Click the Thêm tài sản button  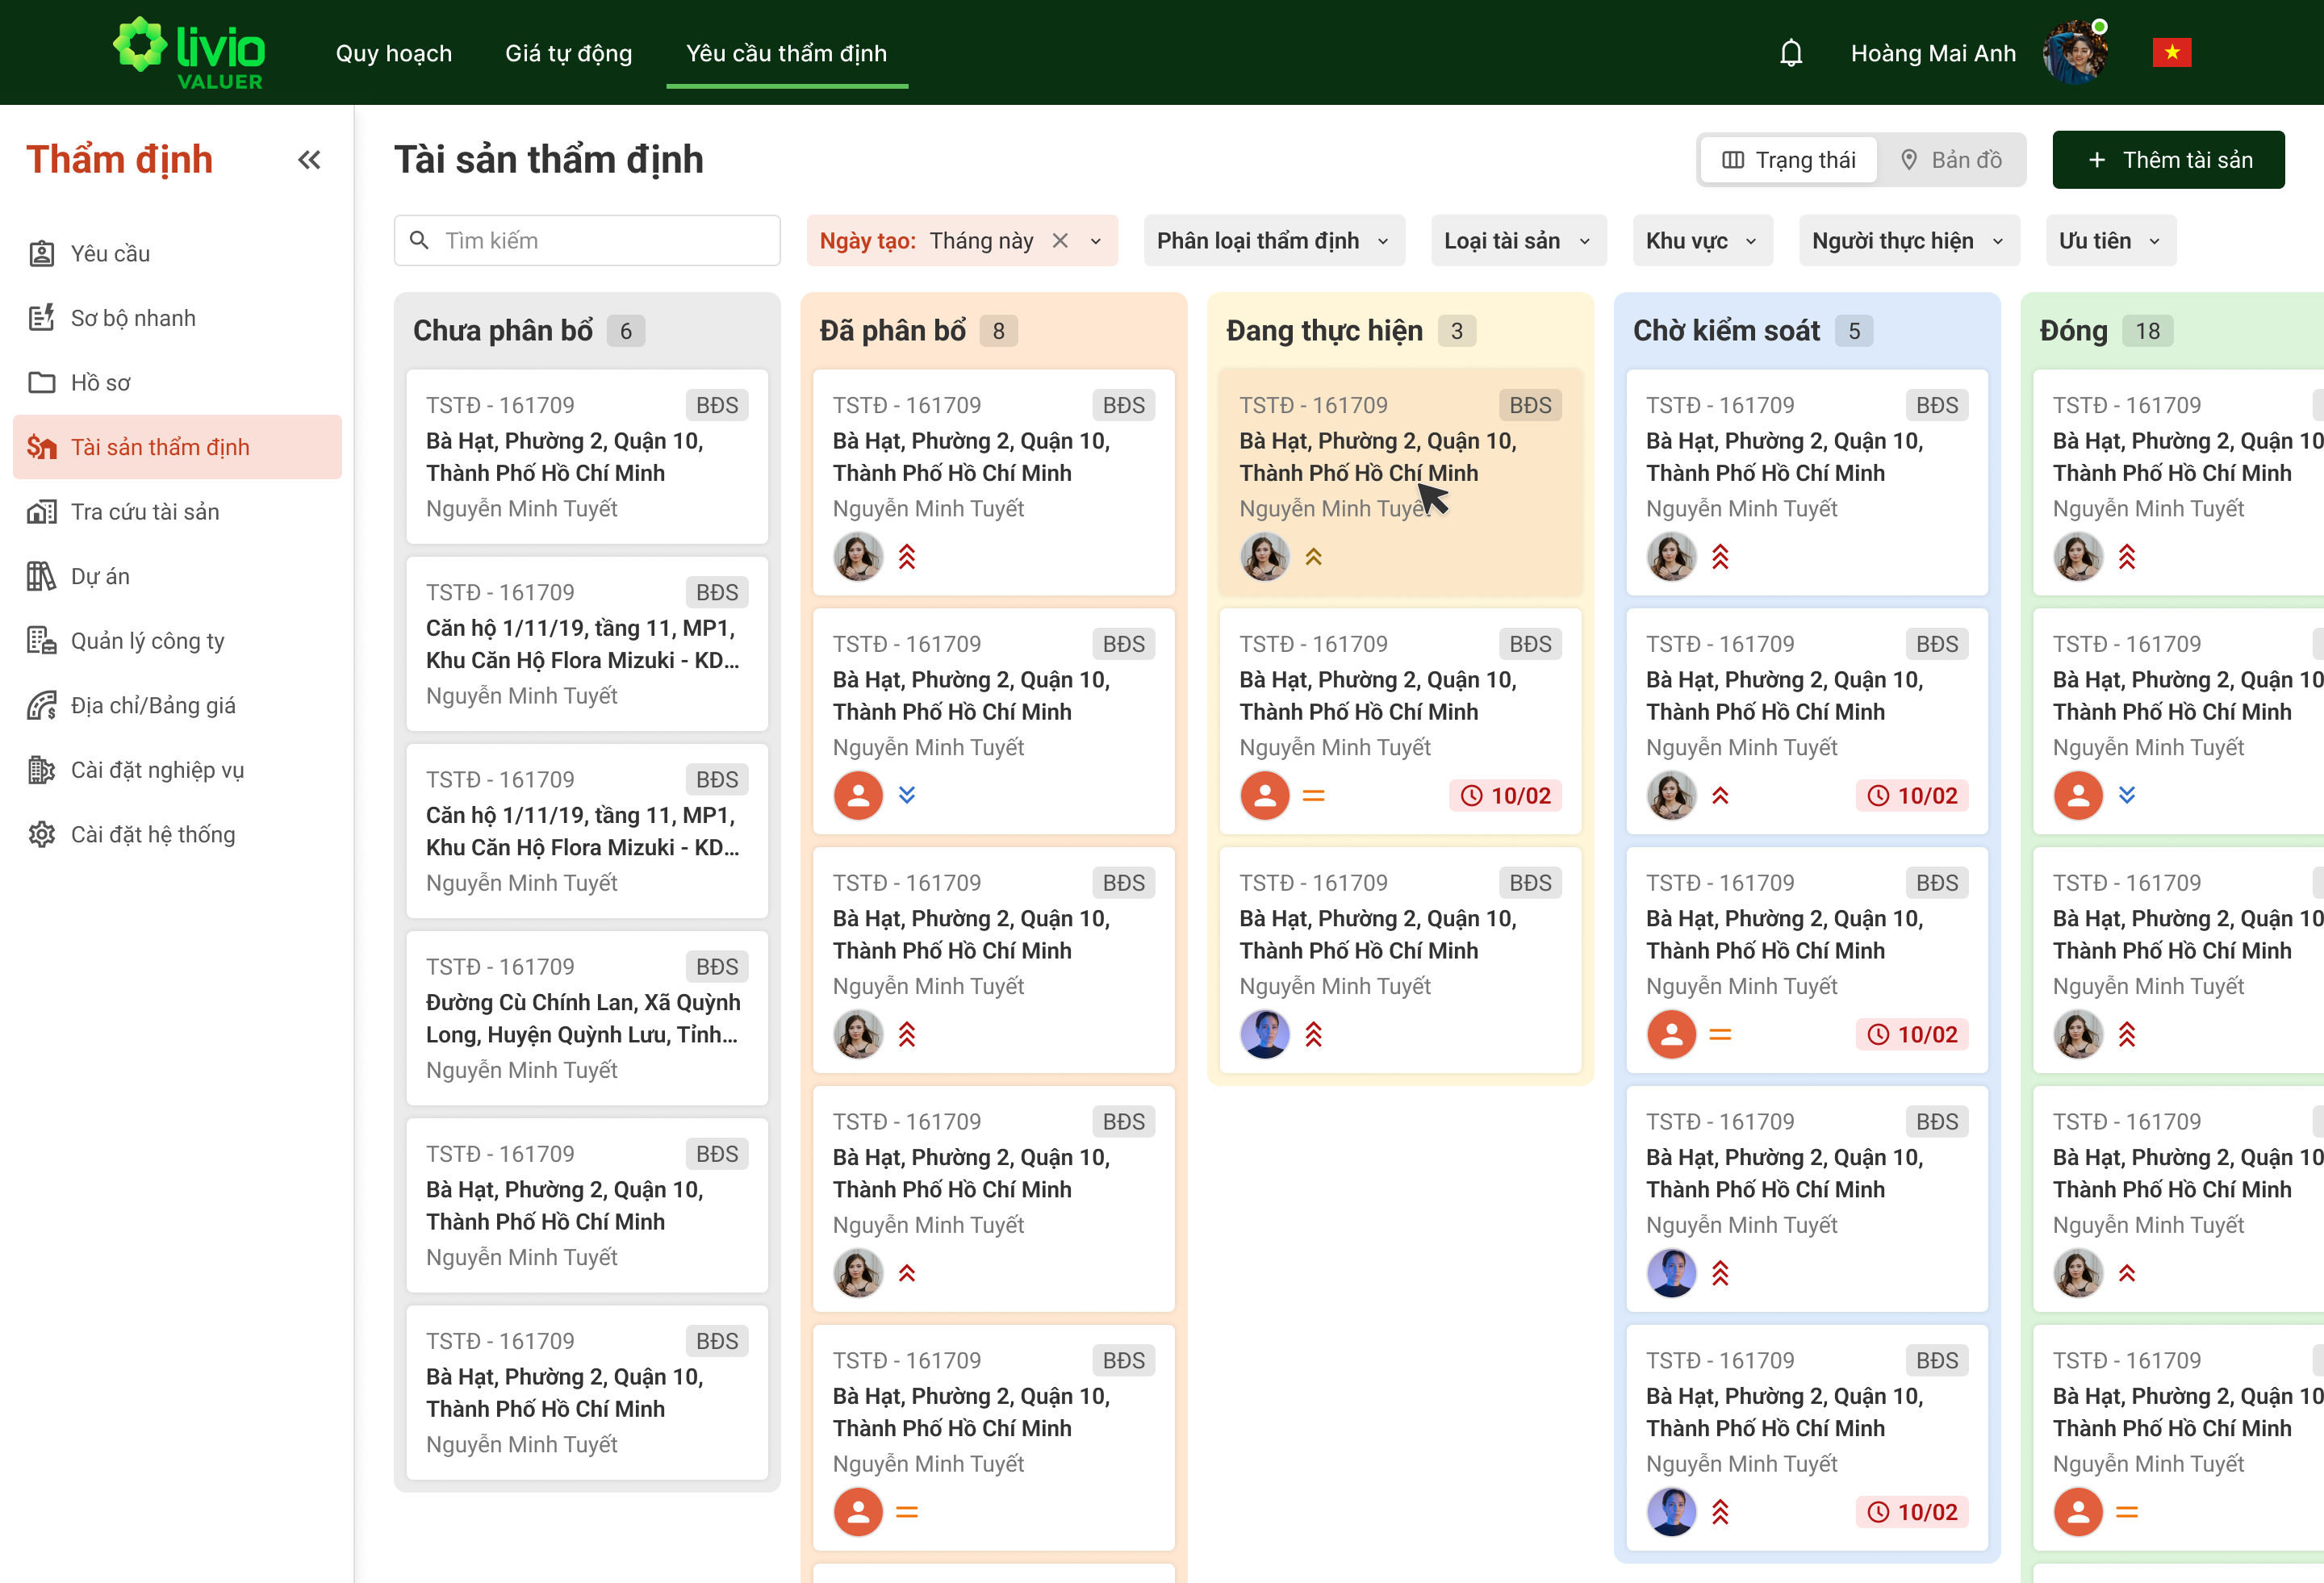tap(2168, 160)
